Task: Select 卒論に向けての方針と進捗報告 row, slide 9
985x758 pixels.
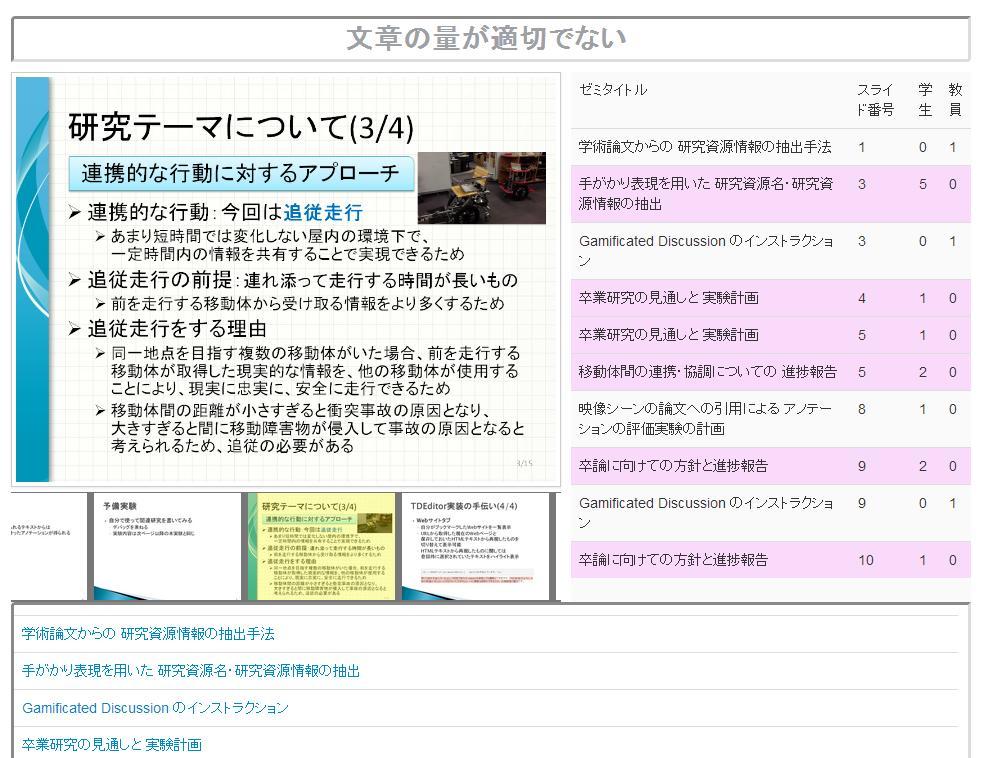Action: click(x=771, y=466)
